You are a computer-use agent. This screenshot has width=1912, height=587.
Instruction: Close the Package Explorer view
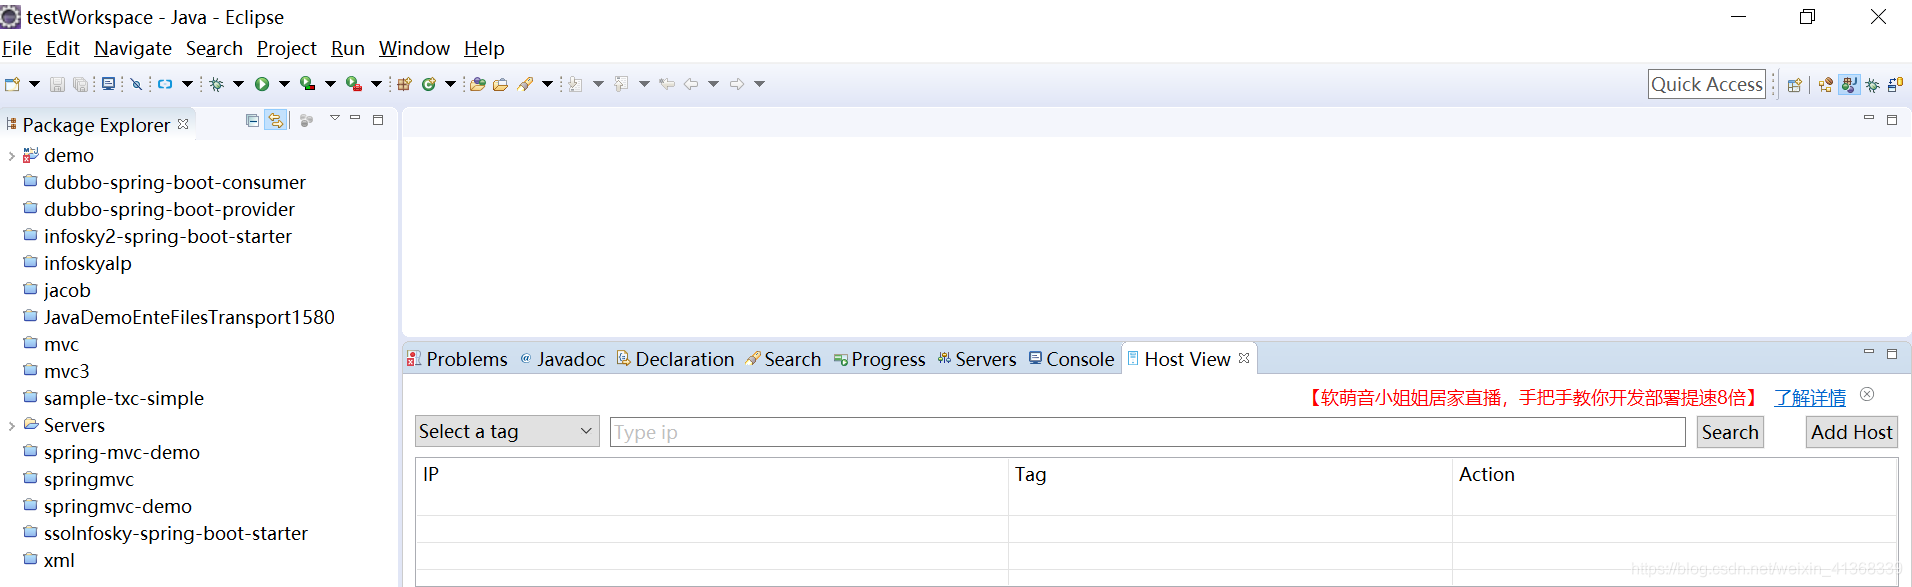click(x=183, y=124)
